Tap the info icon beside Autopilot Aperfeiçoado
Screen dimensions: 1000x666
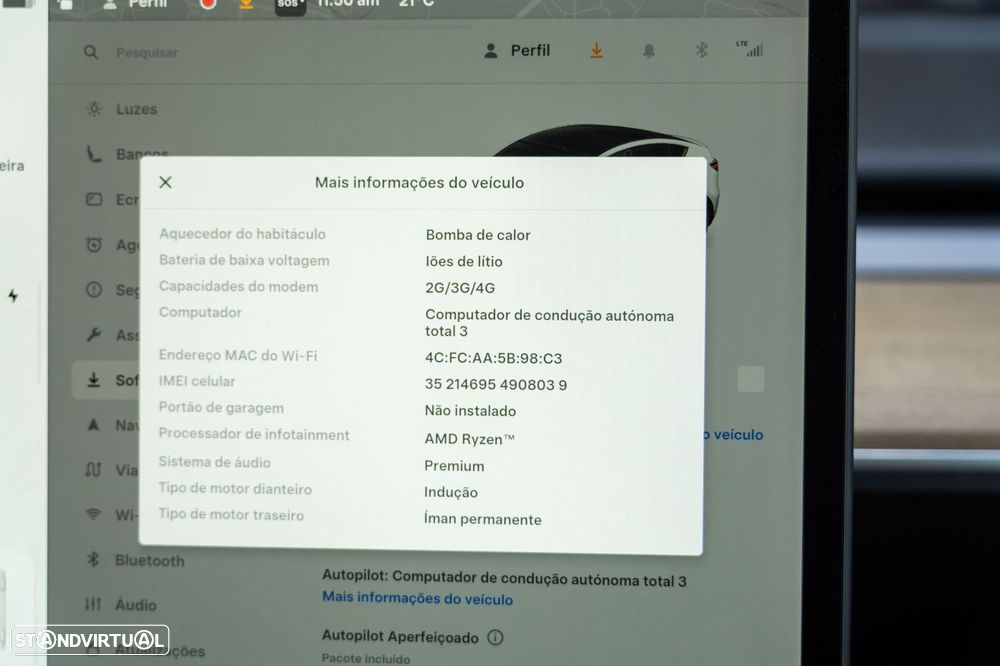pos(495,637)
